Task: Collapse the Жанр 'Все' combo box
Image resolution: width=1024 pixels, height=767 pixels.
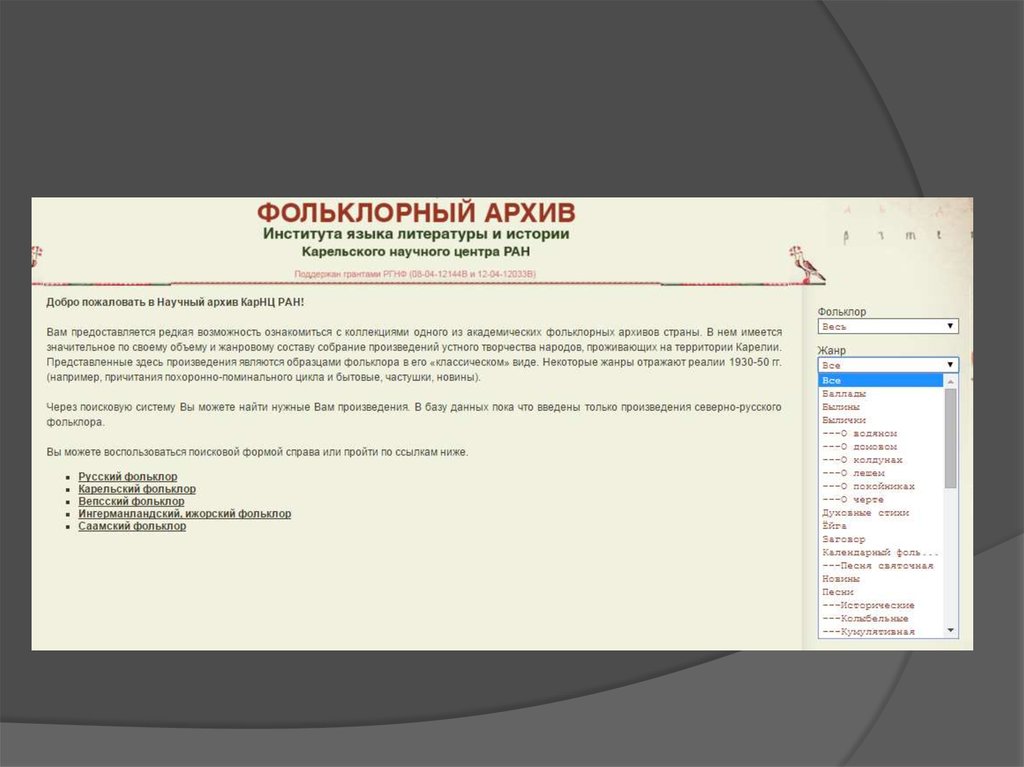Action: pos(888,365)
